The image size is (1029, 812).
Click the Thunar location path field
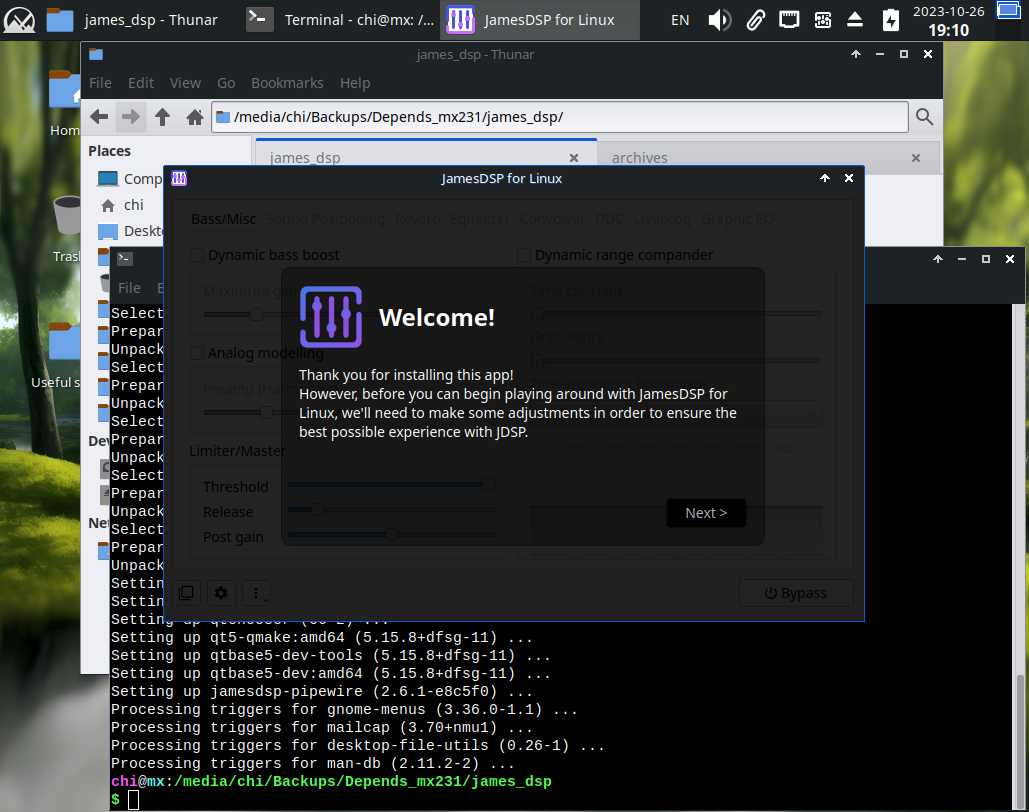560,117
